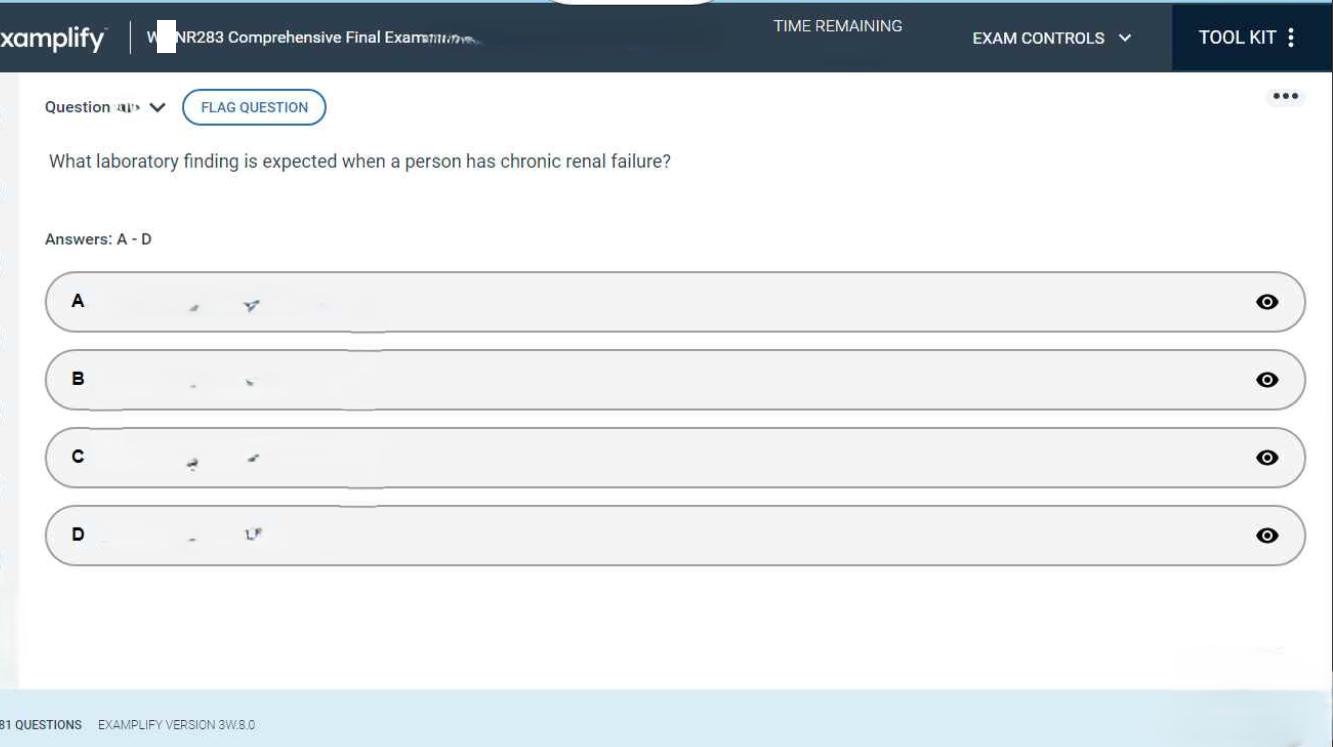Image resolution: width=1333 pixels, height=747 pixels.
Task: Toggle eye icon to hide answer D
Action: [1267, 536]
